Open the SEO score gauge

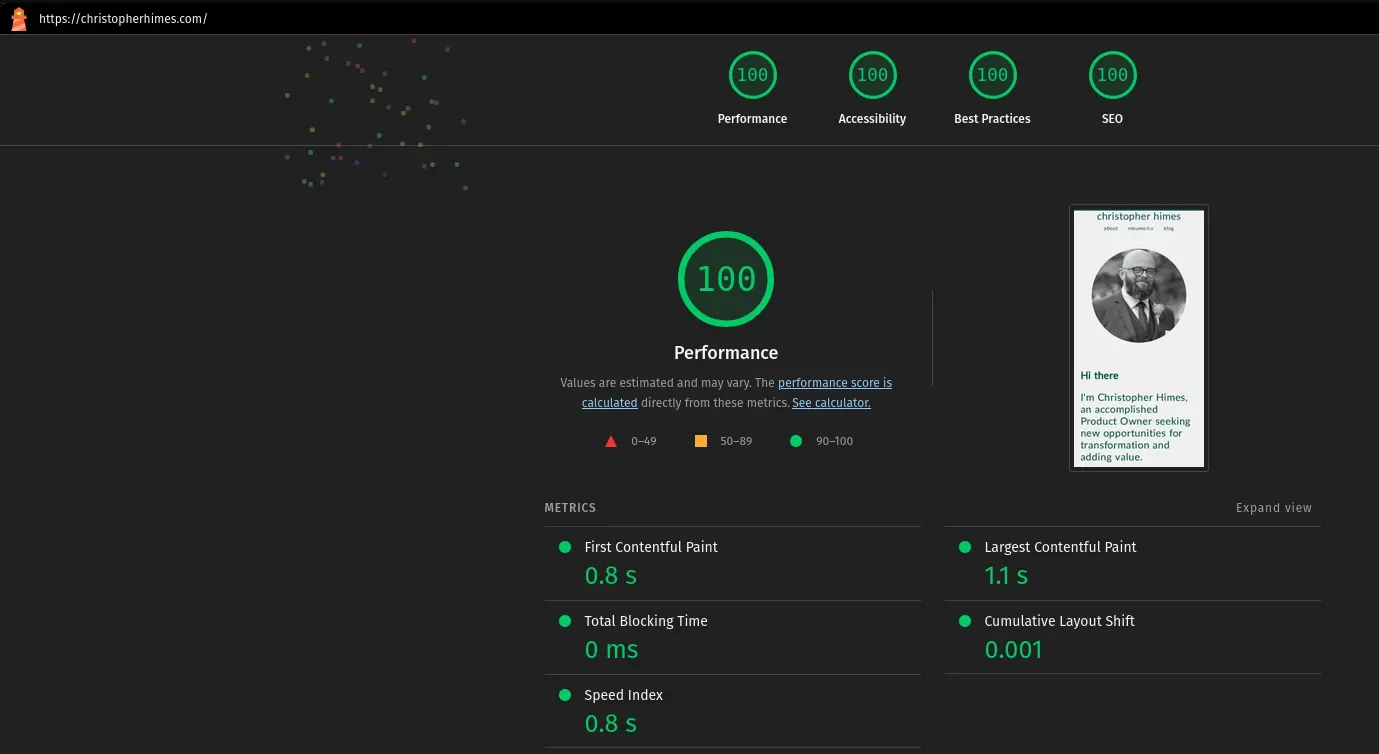point(1112,74)
